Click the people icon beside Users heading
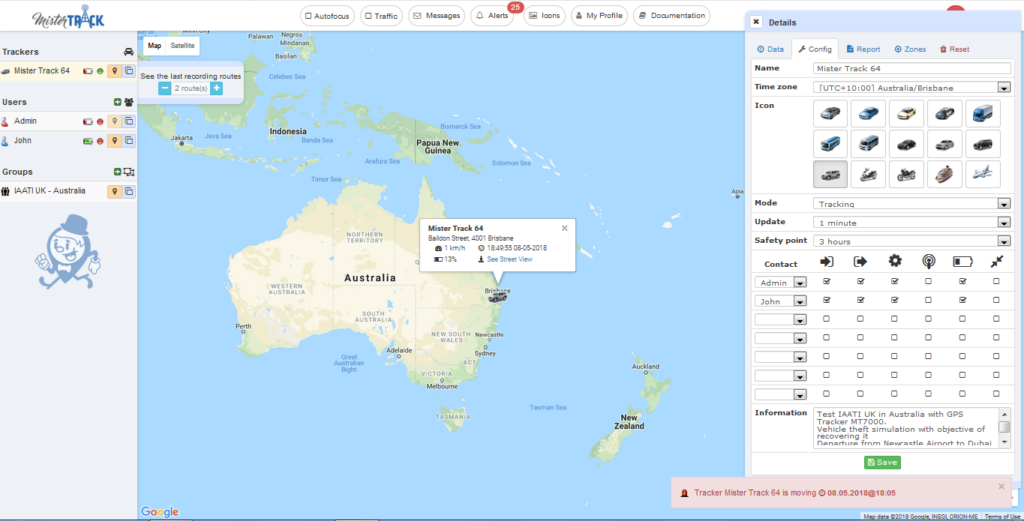The image size is (1024, 521). click(129, 102)
